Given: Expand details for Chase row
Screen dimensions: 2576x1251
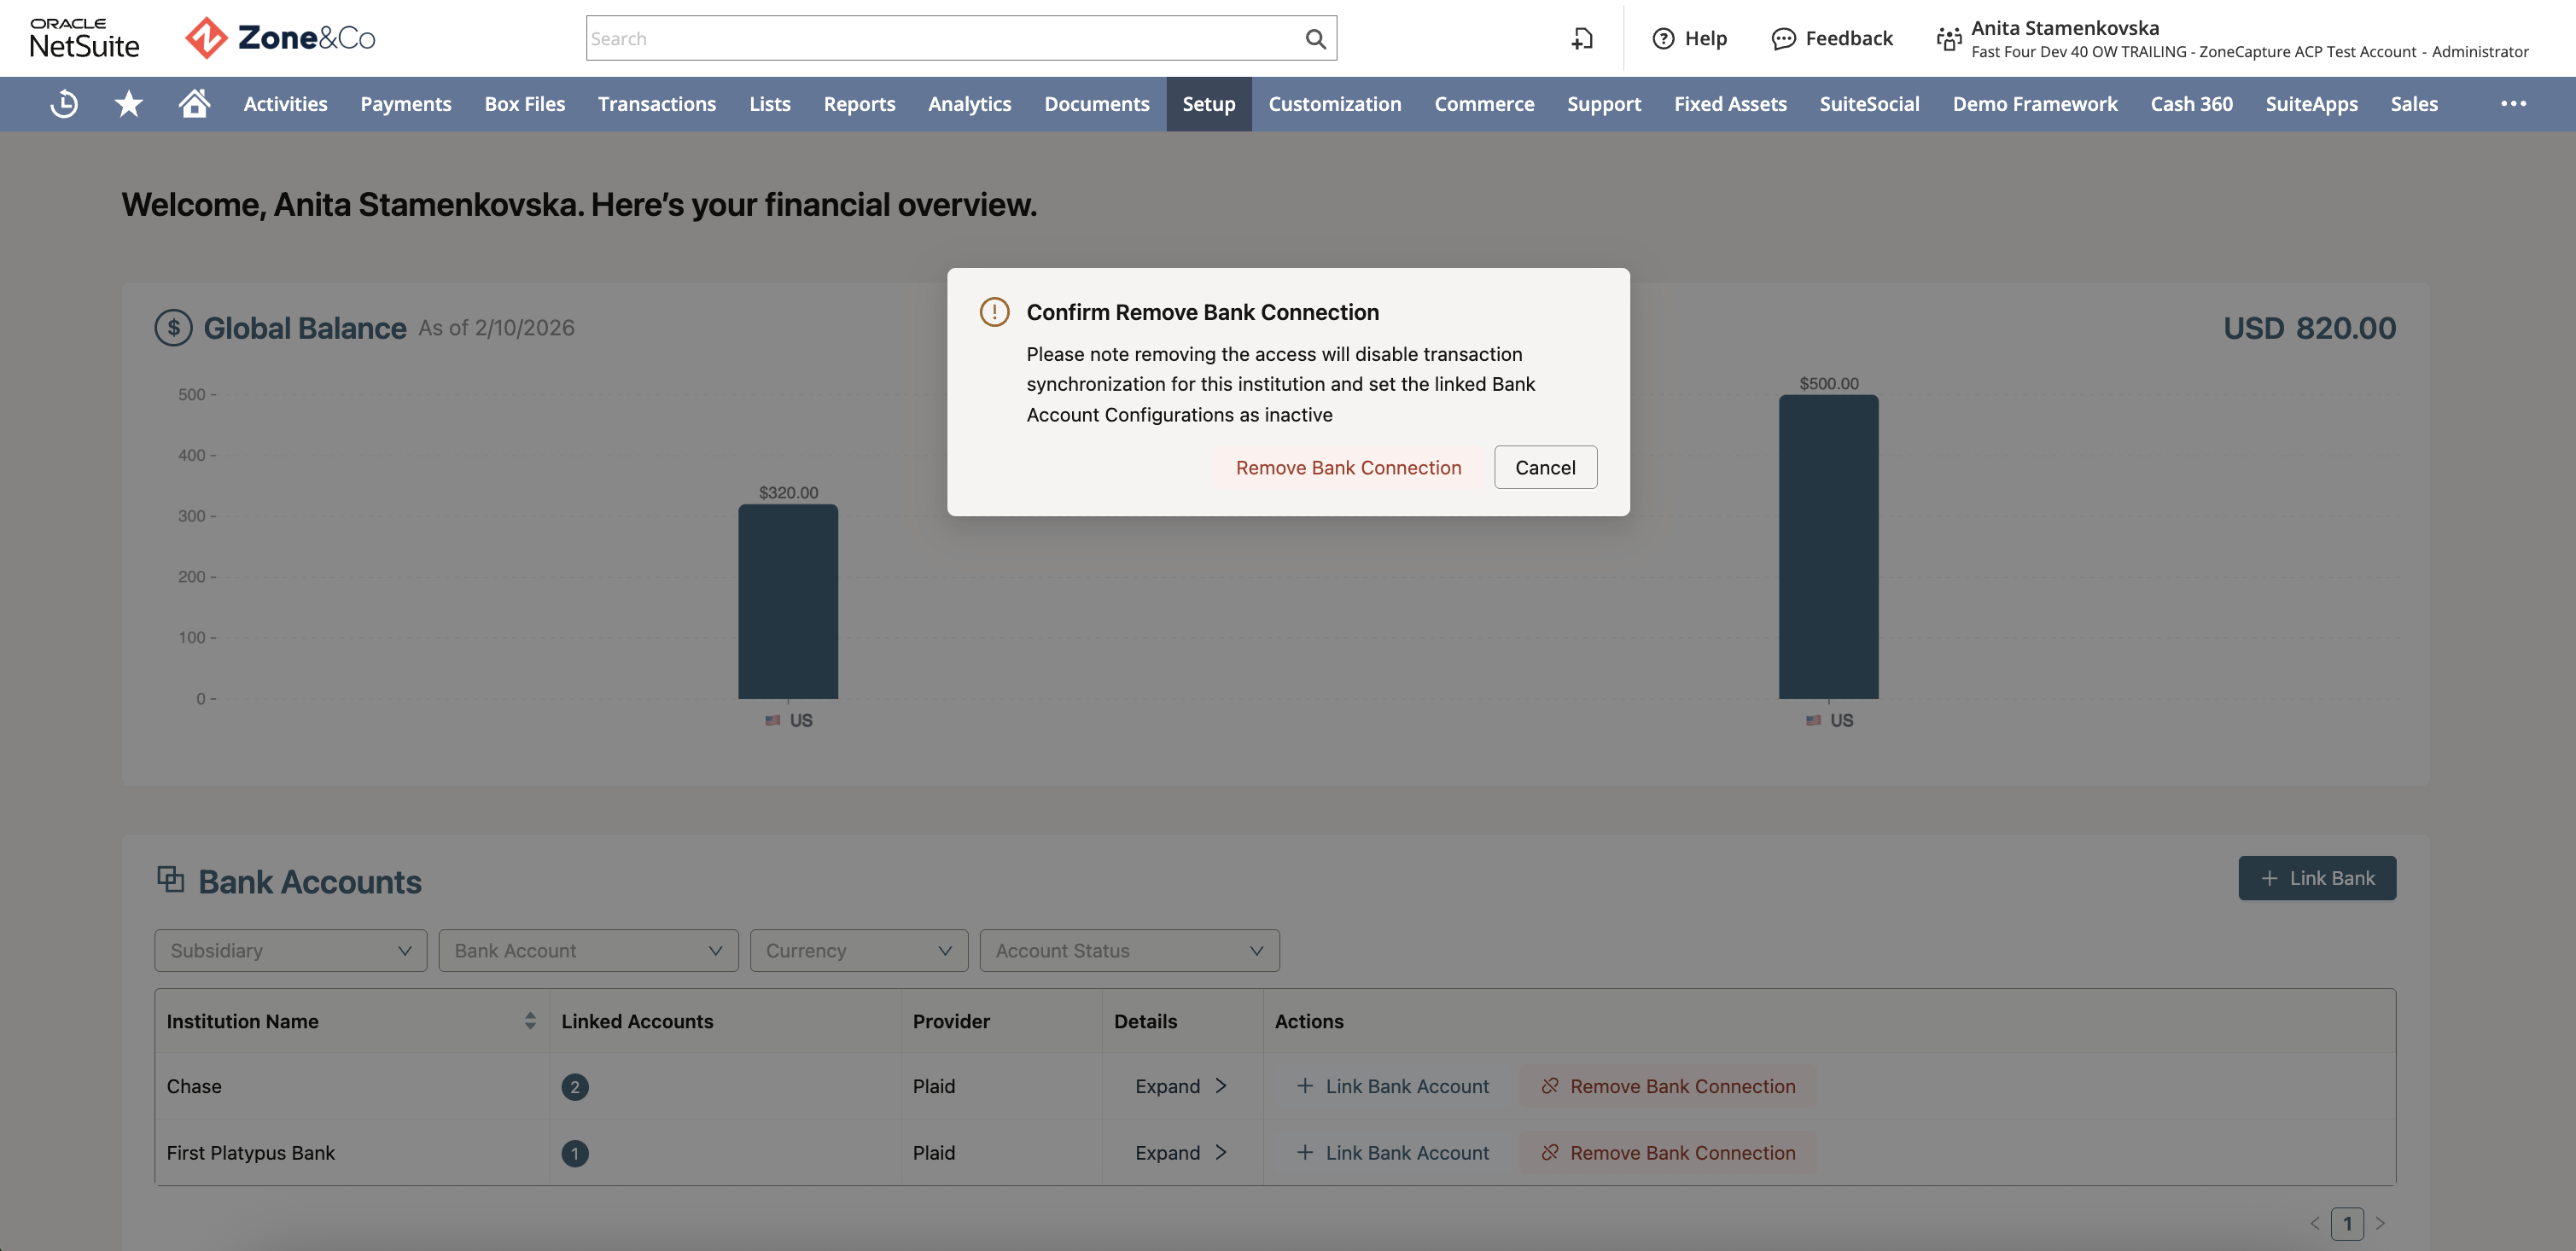Looking at the screenshot, I should [1181, 1086].
